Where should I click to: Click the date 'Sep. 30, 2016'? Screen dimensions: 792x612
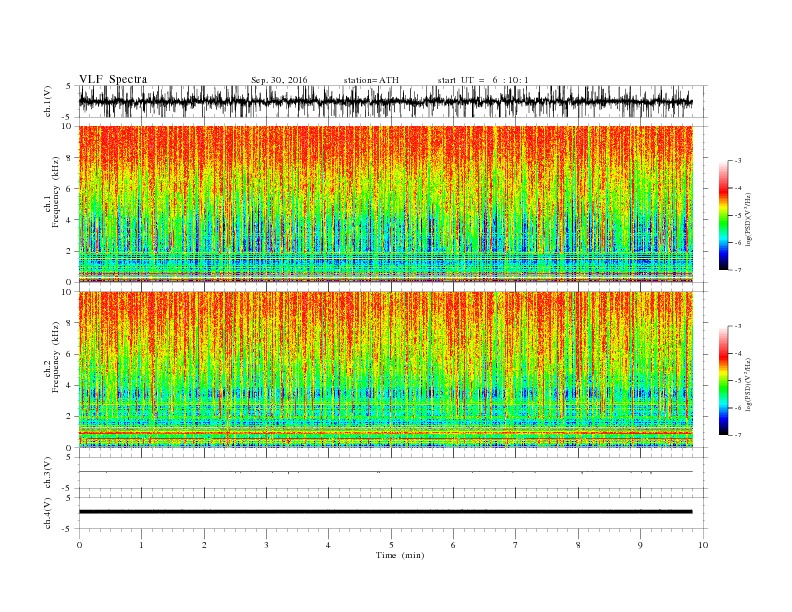[x=279, y=80]
